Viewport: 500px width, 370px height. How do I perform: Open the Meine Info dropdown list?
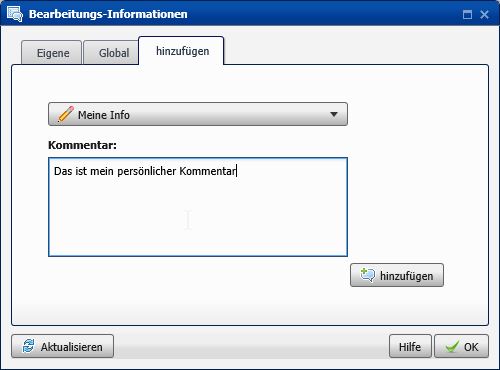point(198,114)
